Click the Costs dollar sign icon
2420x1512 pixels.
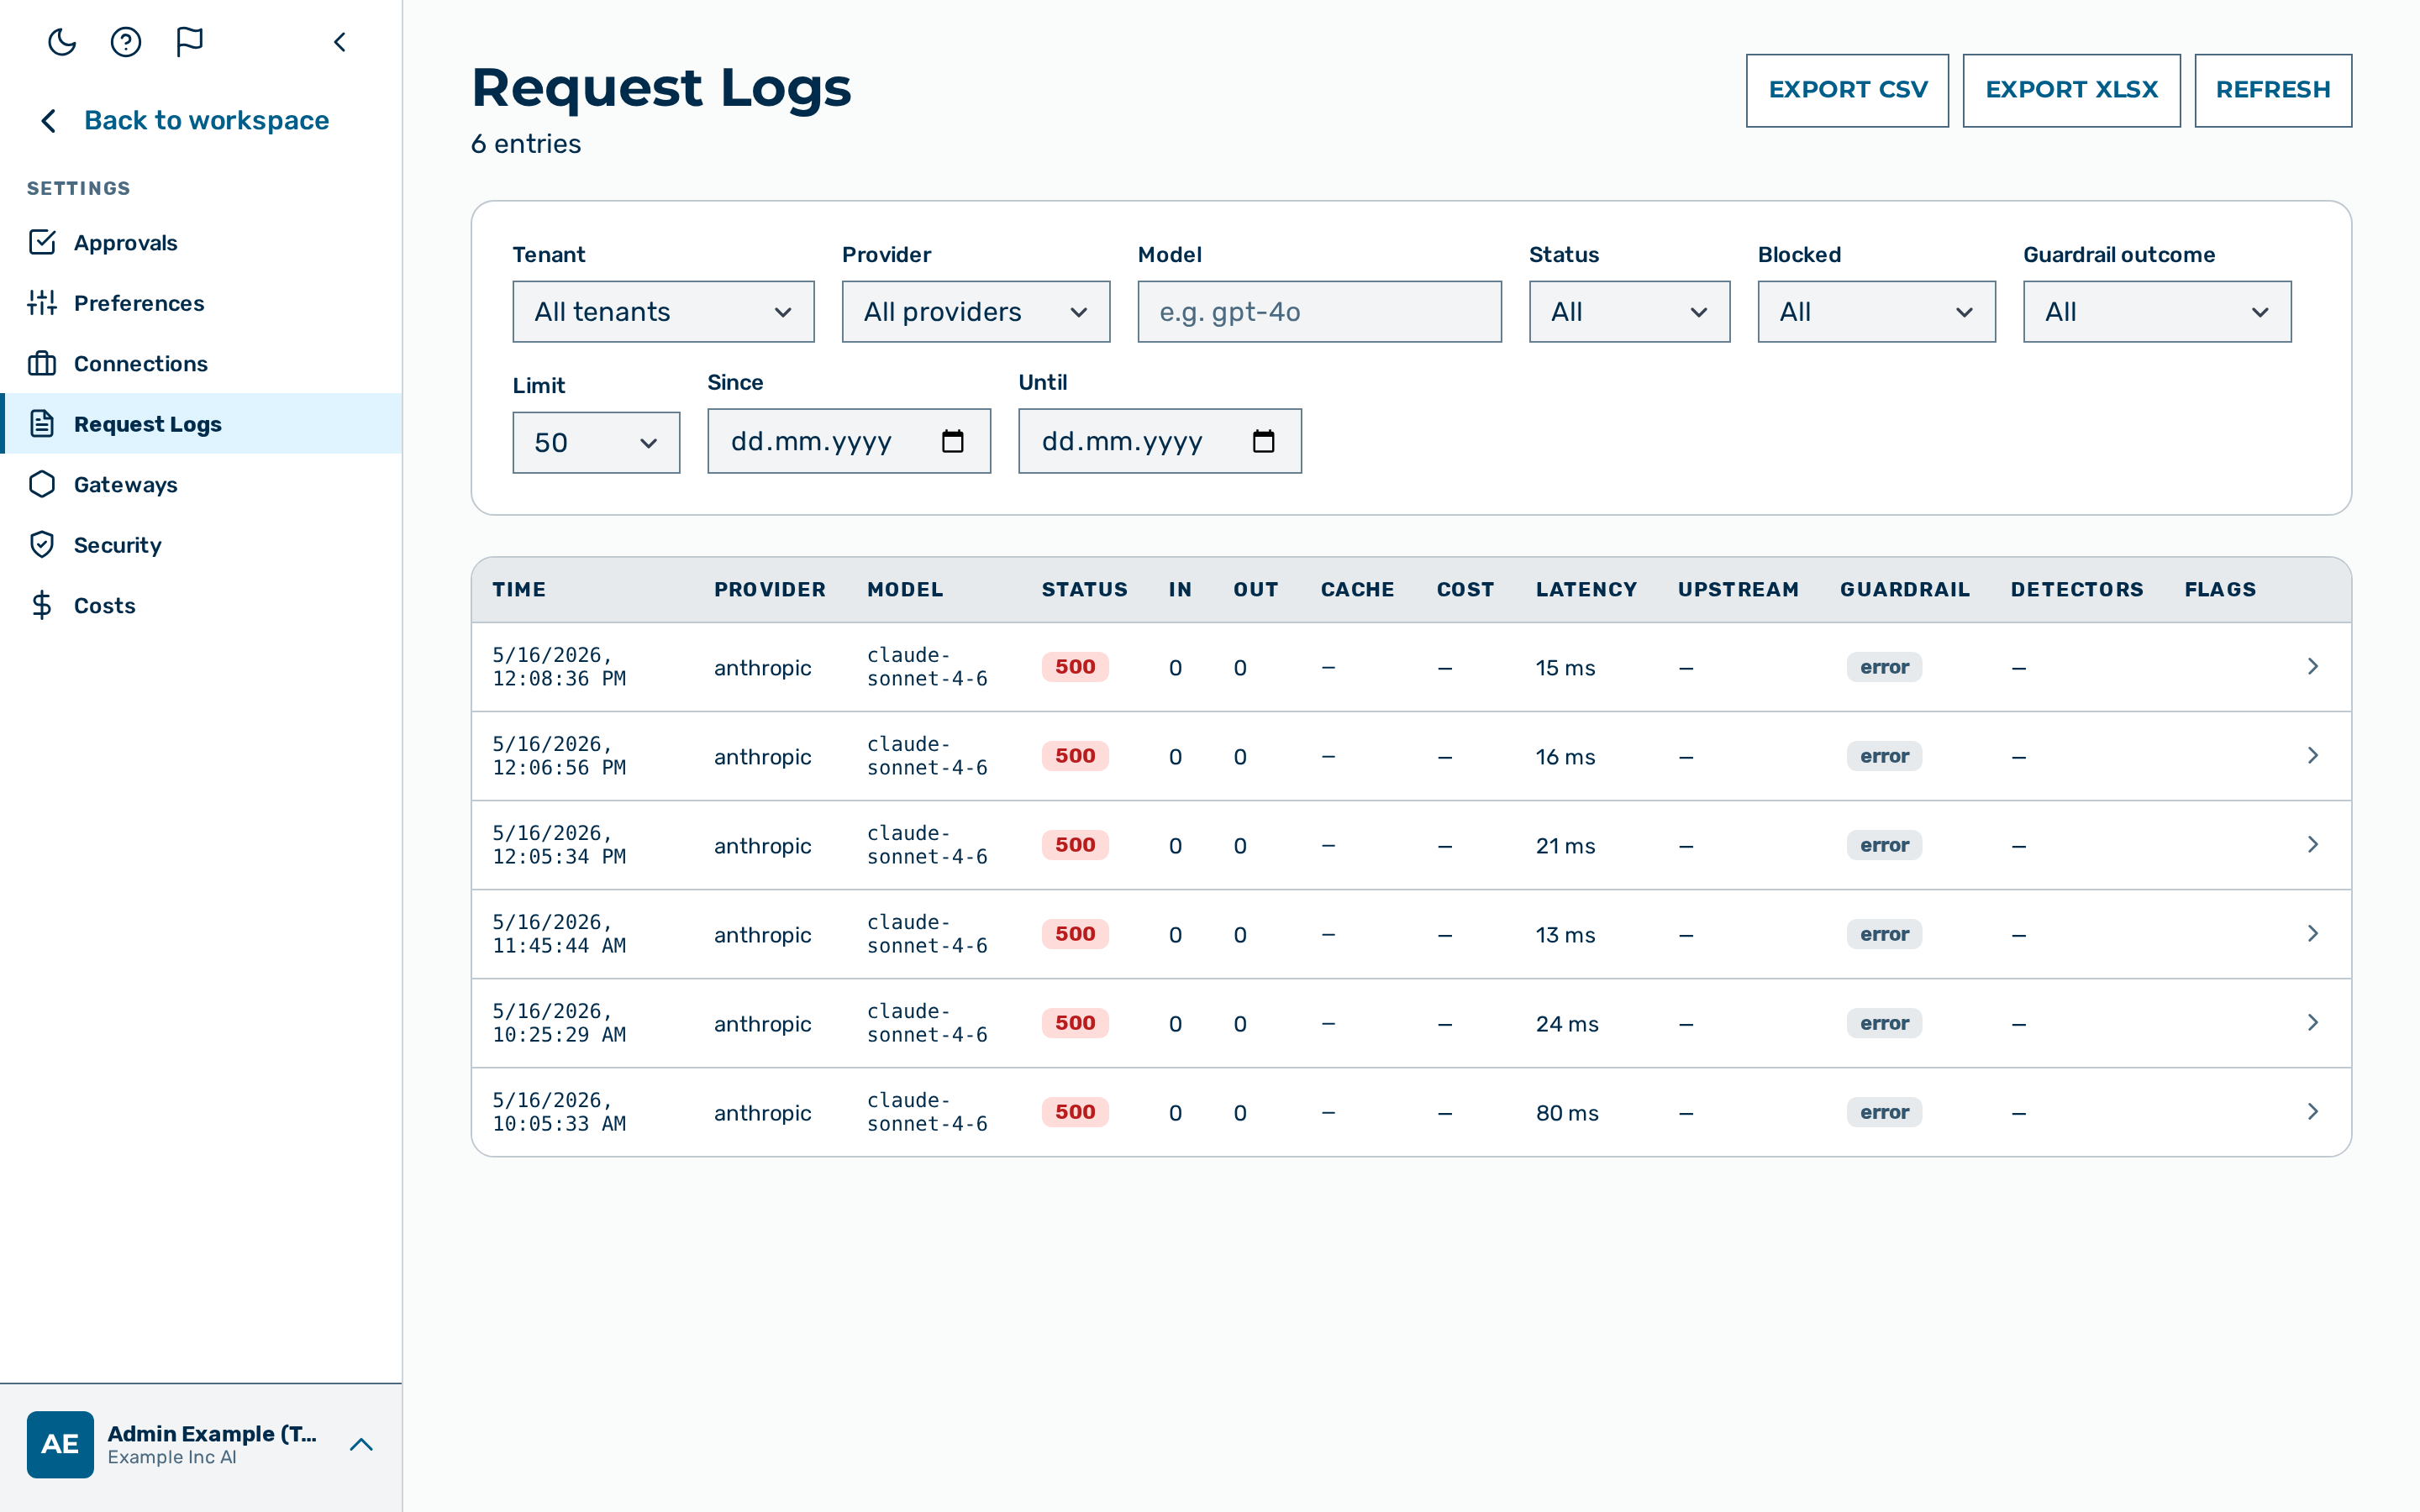point(42,605)
